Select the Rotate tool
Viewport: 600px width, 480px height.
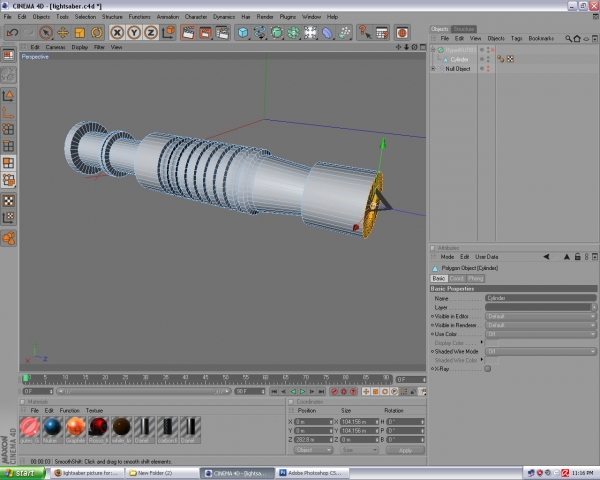pyautogui.click(x=96, y=33)
